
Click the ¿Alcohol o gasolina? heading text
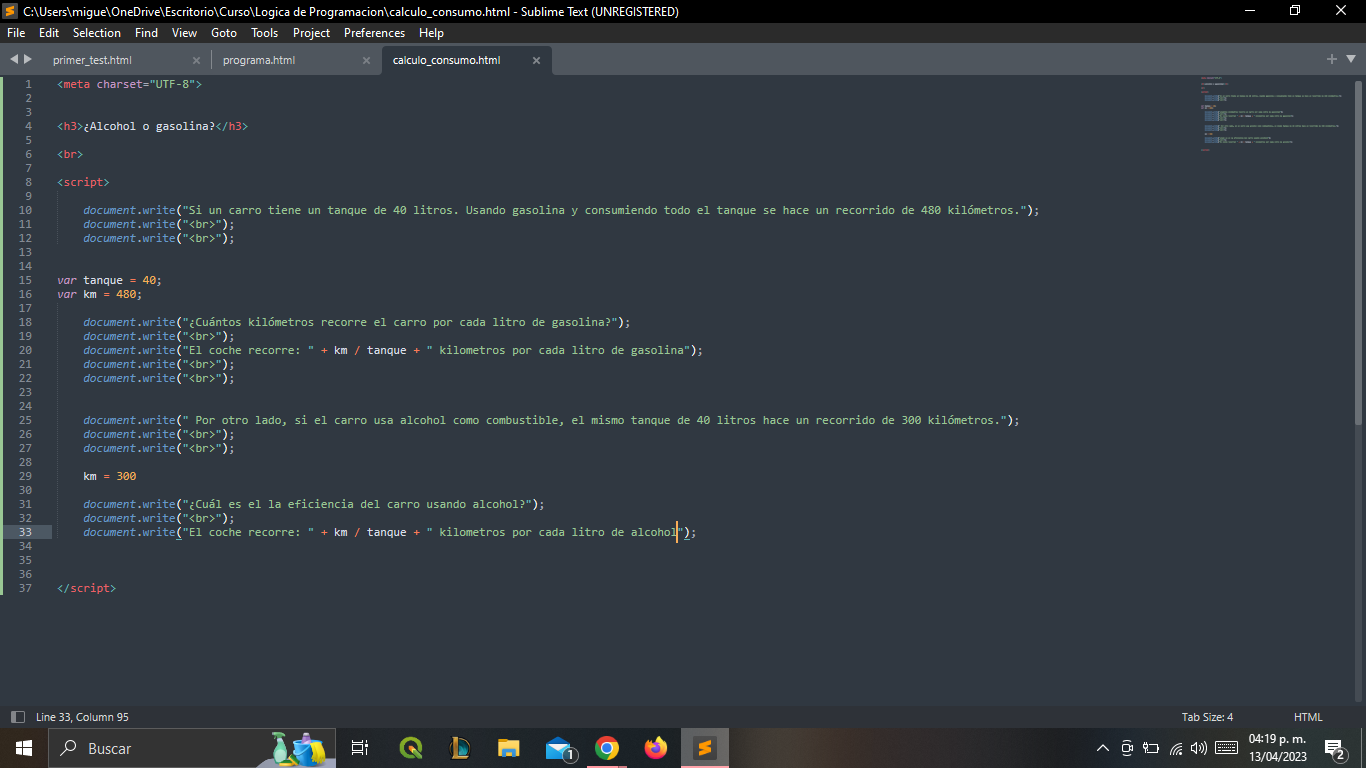150,126
